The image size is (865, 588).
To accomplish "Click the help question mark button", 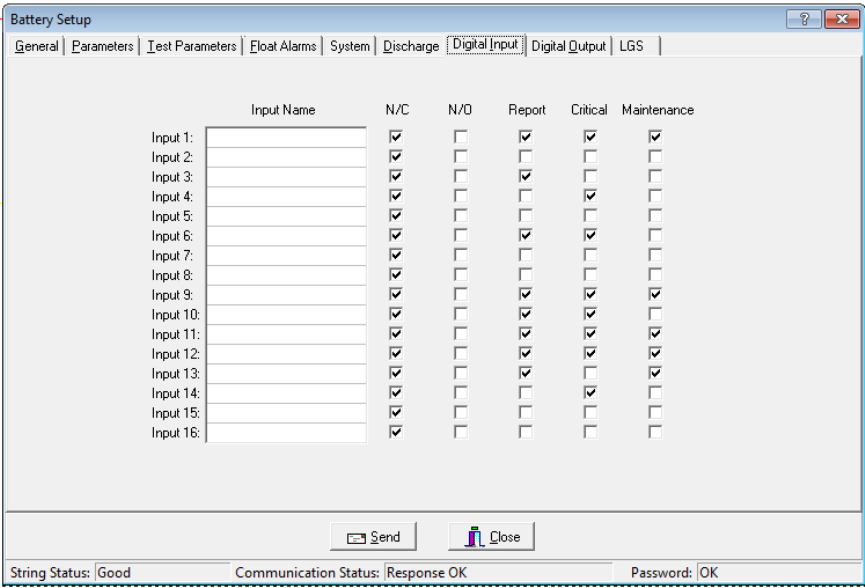I will click(804, 19).
